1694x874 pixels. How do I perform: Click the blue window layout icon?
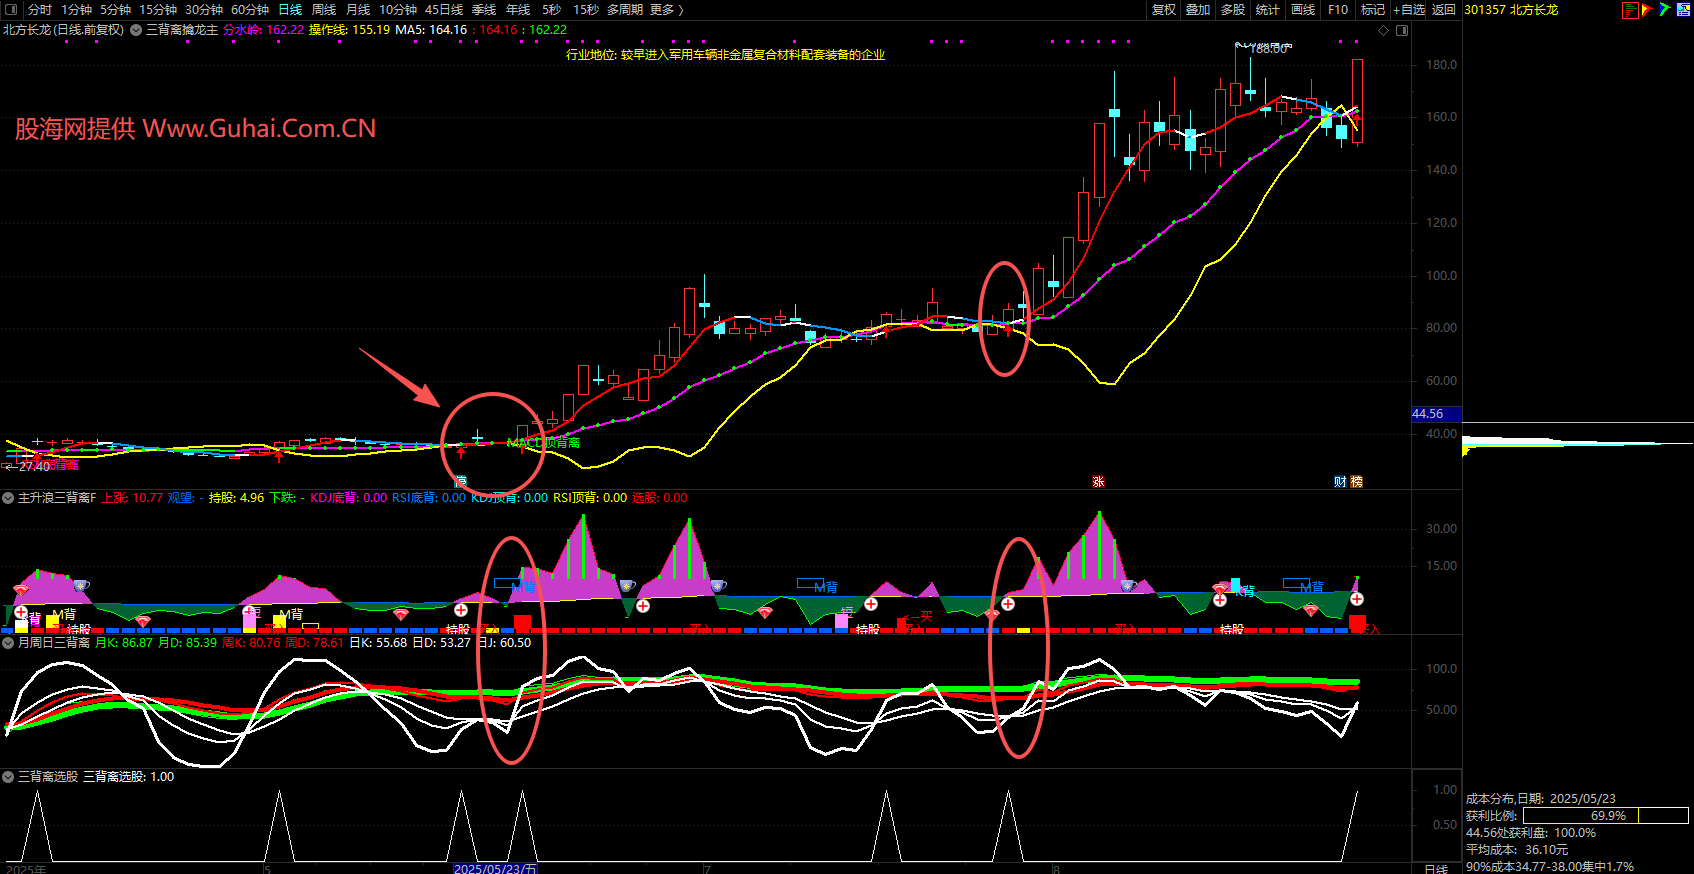click(x=1683, y=10)
